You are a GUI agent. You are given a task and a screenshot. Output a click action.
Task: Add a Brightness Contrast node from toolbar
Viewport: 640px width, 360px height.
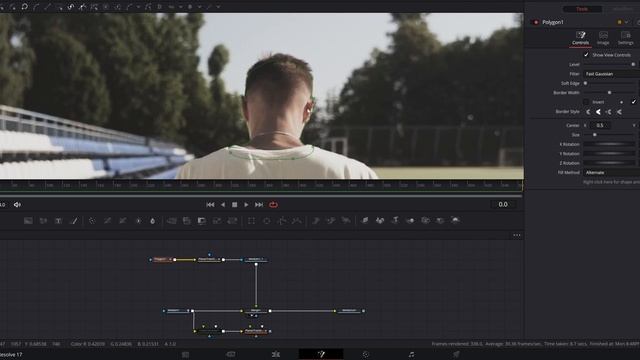click(138, 221)
